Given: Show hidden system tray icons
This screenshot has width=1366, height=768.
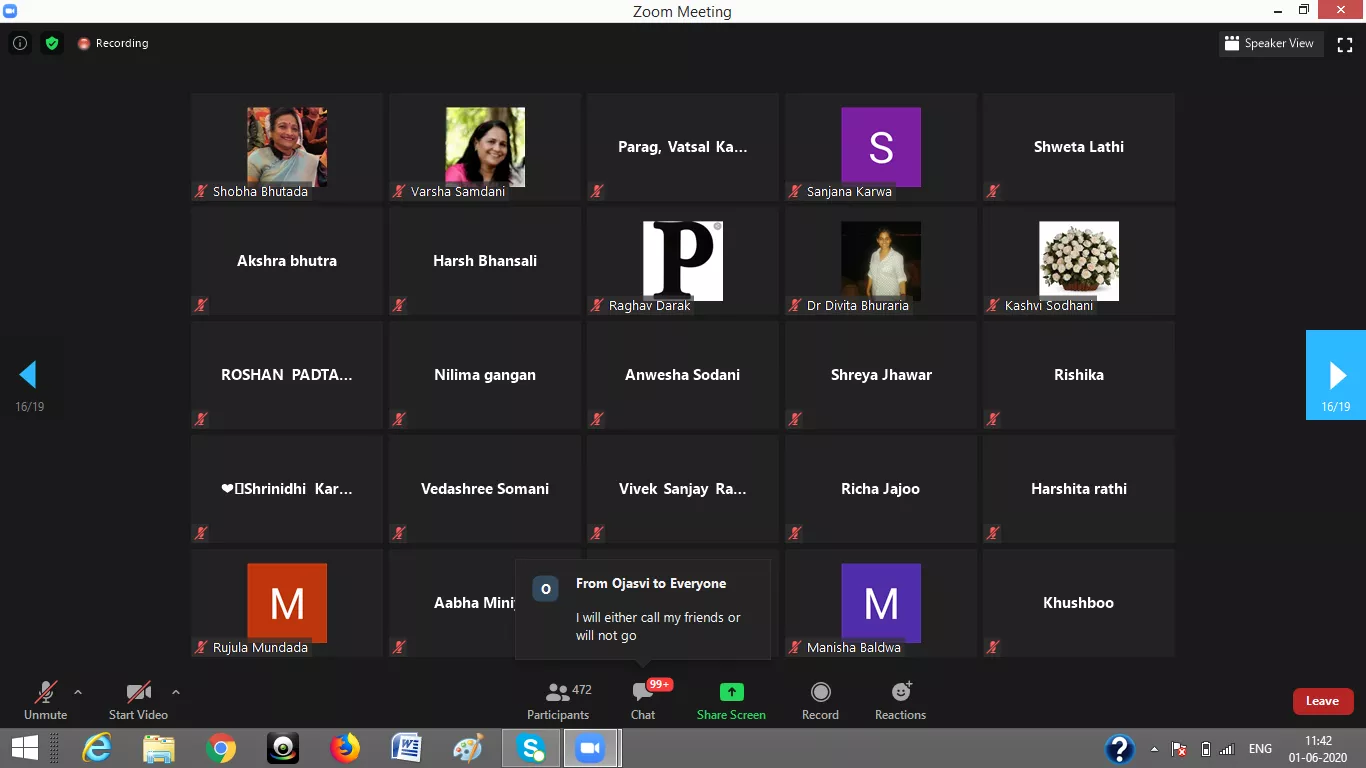Looking at the screenshot, I should tap(1155, 748).
